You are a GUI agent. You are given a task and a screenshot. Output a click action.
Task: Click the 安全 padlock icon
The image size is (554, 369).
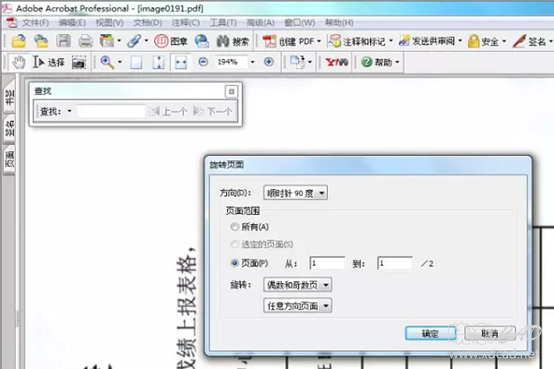click(474, 41)
